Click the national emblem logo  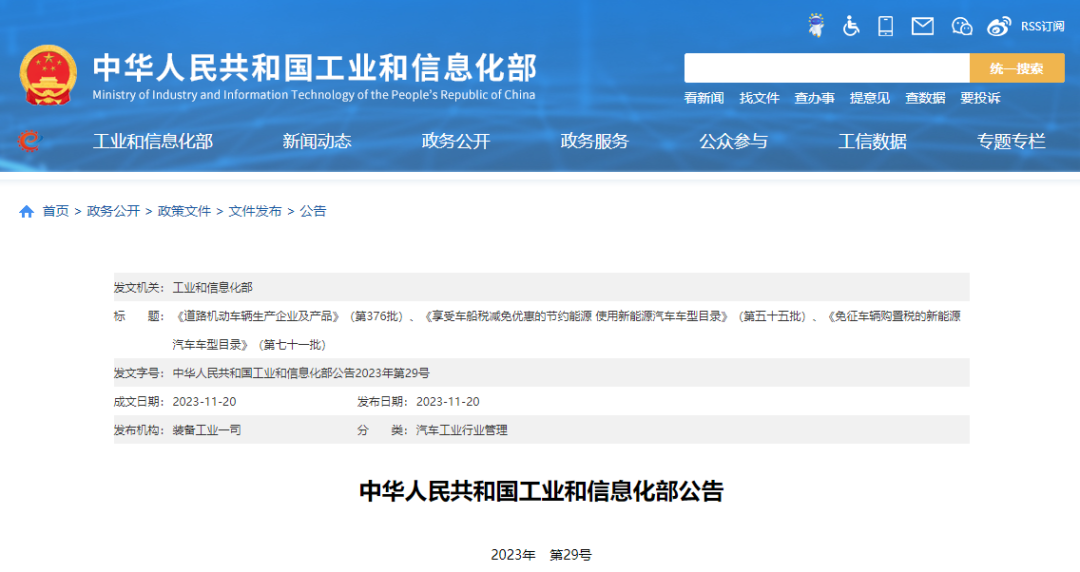[x=48, y=75]
